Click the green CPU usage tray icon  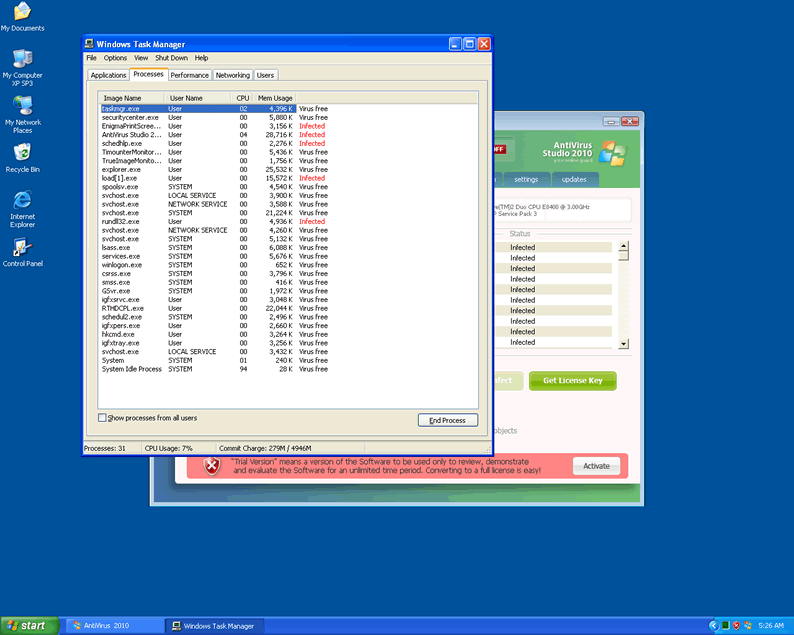click(725, 625)
